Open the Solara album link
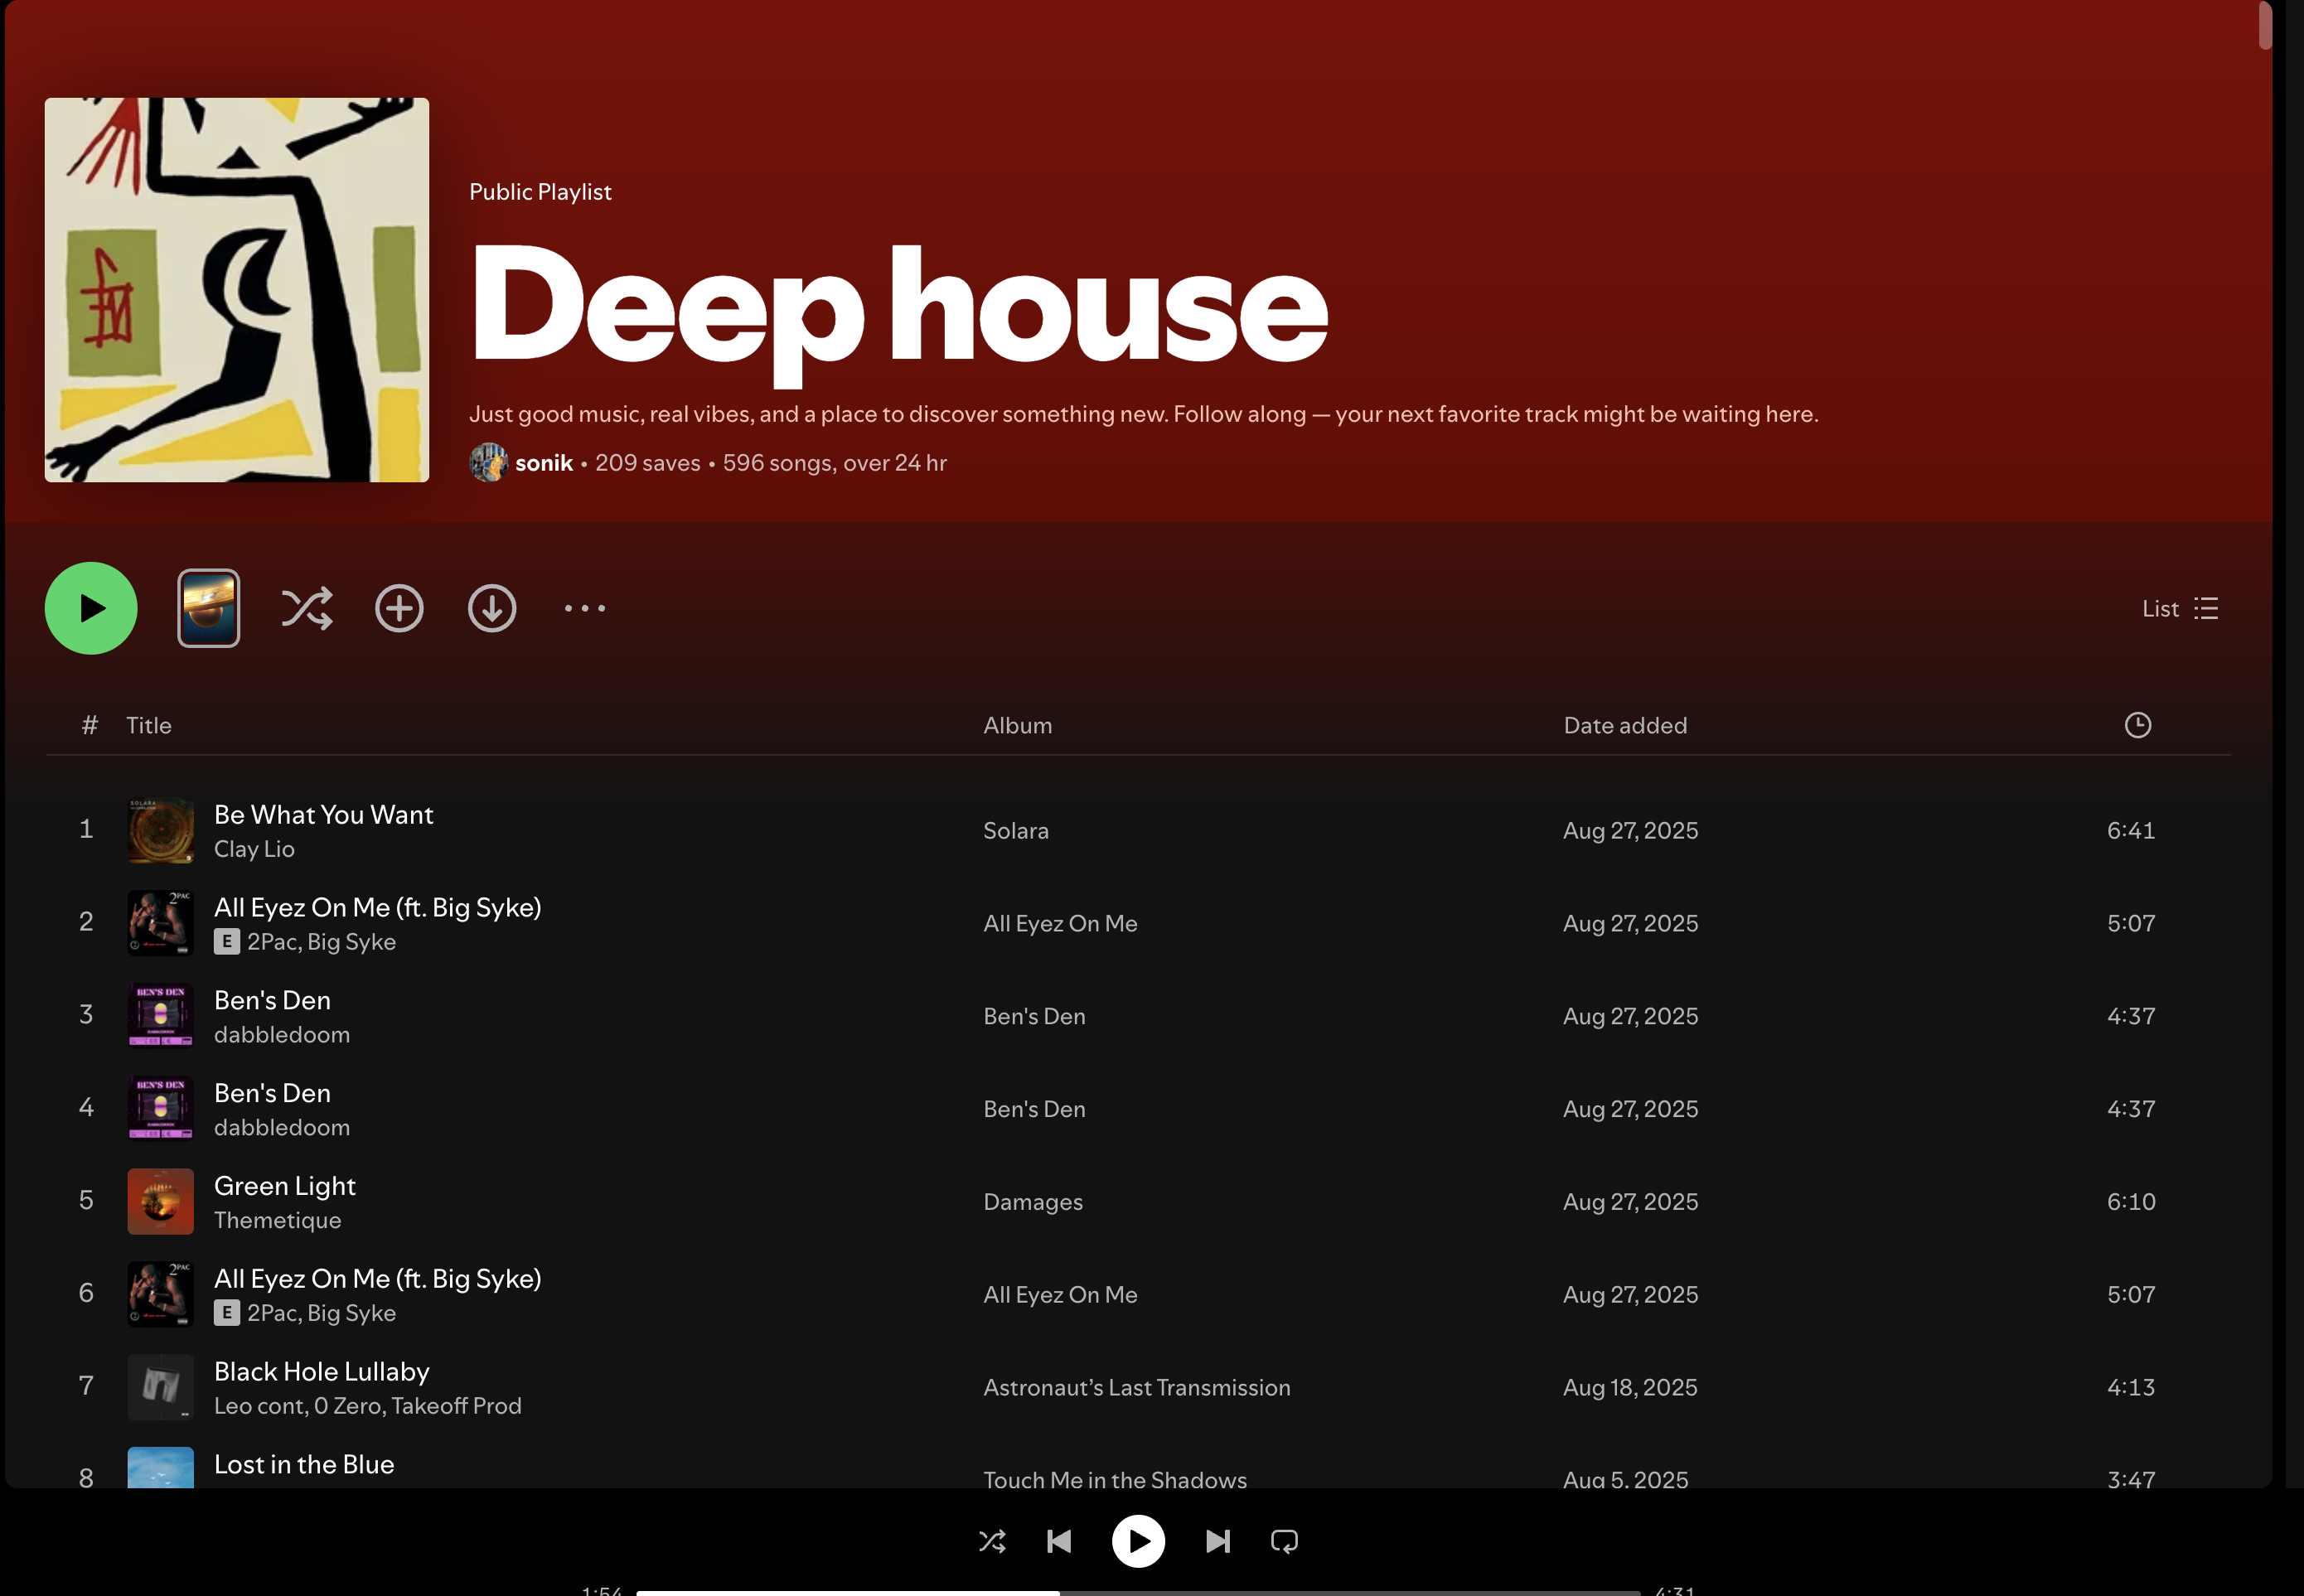Screen dimensions: 2304x1596 [x=1016, y=830]
